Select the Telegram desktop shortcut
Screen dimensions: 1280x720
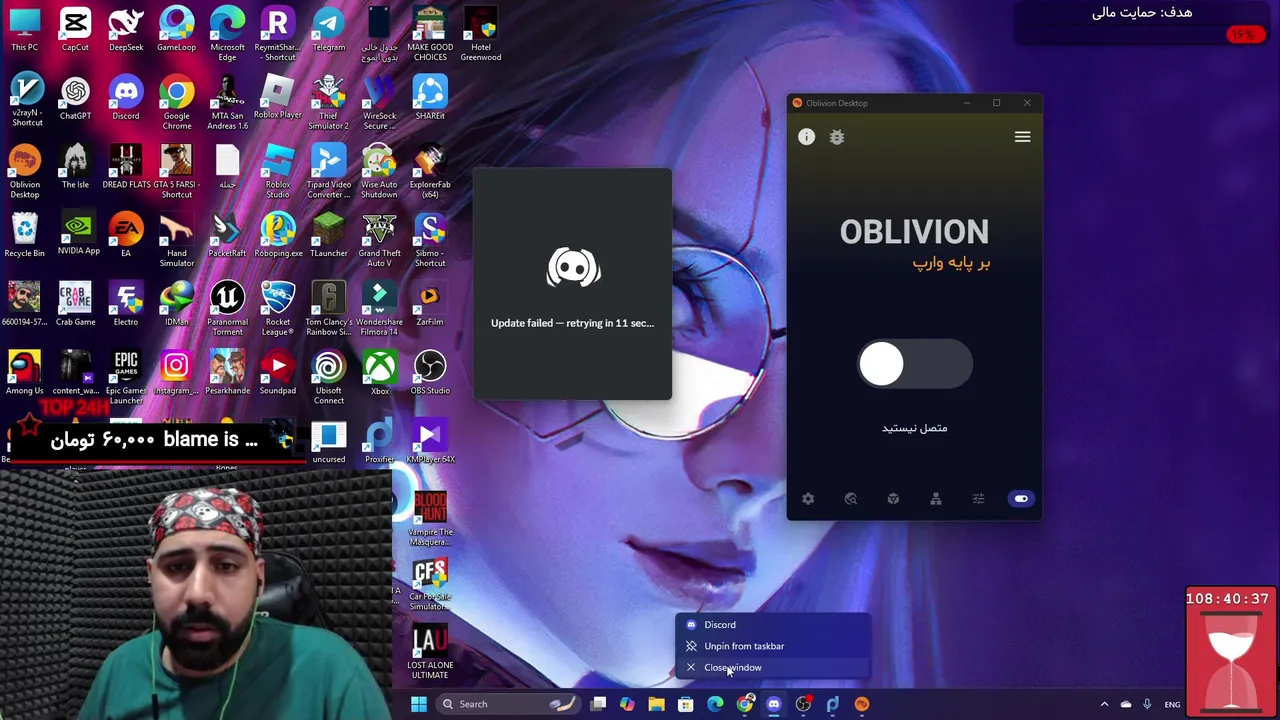click(x=328, y=29)
